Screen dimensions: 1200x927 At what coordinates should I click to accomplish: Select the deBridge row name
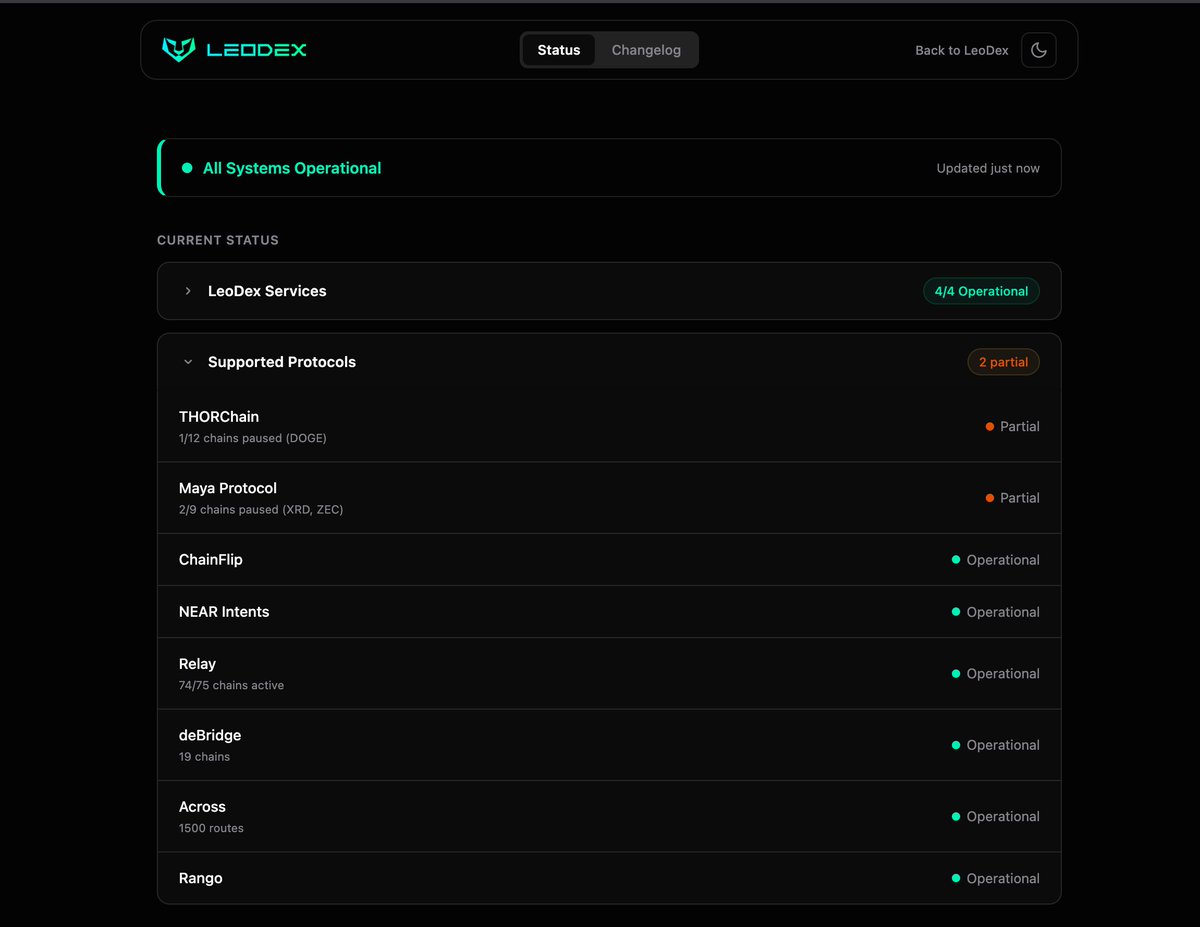(x=210, y=735)
